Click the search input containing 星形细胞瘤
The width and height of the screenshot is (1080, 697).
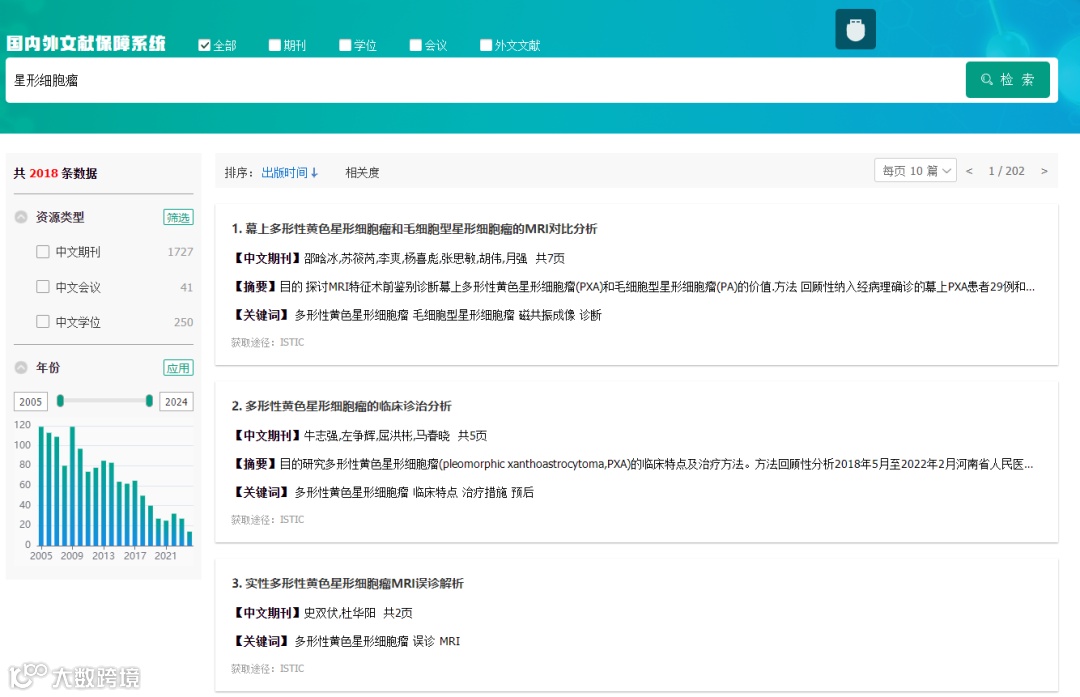click(400, 79)
